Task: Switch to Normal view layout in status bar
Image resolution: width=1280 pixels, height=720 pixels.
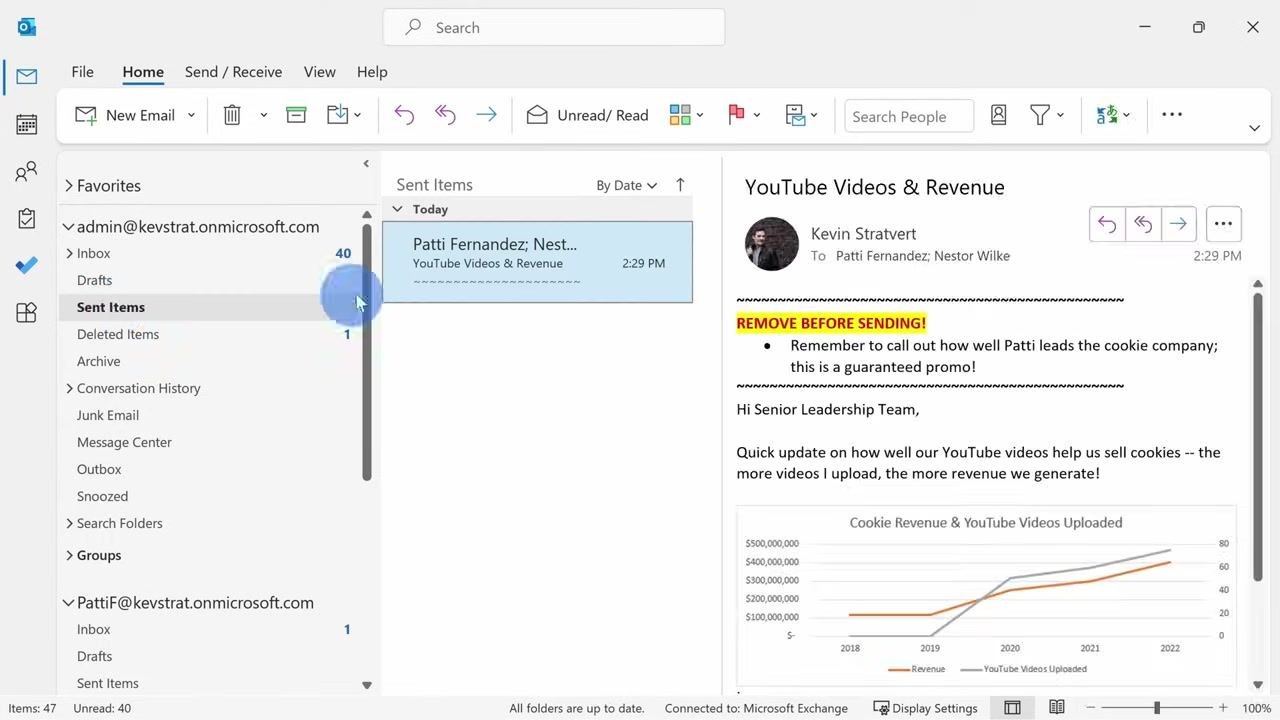Action: [1012, 708]
